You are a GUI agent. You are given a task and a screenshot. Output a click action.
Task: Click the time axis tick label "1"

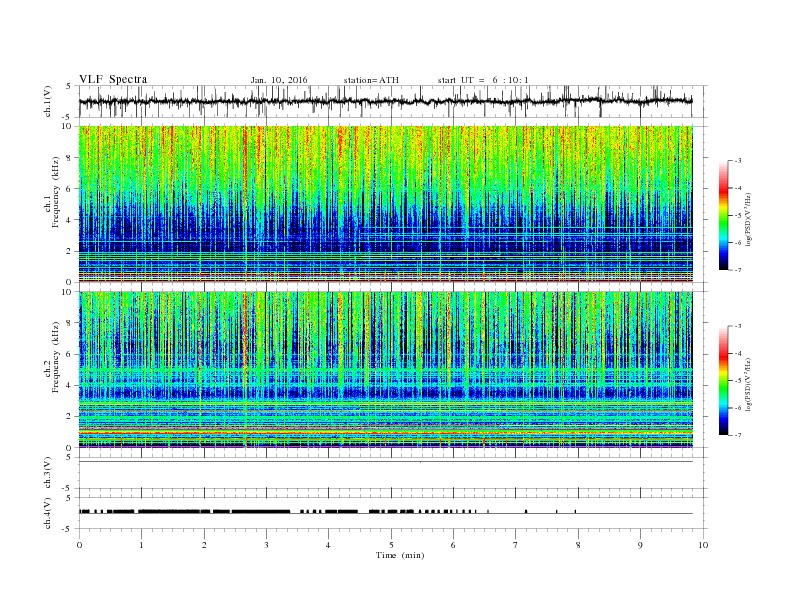click(141, 545)
